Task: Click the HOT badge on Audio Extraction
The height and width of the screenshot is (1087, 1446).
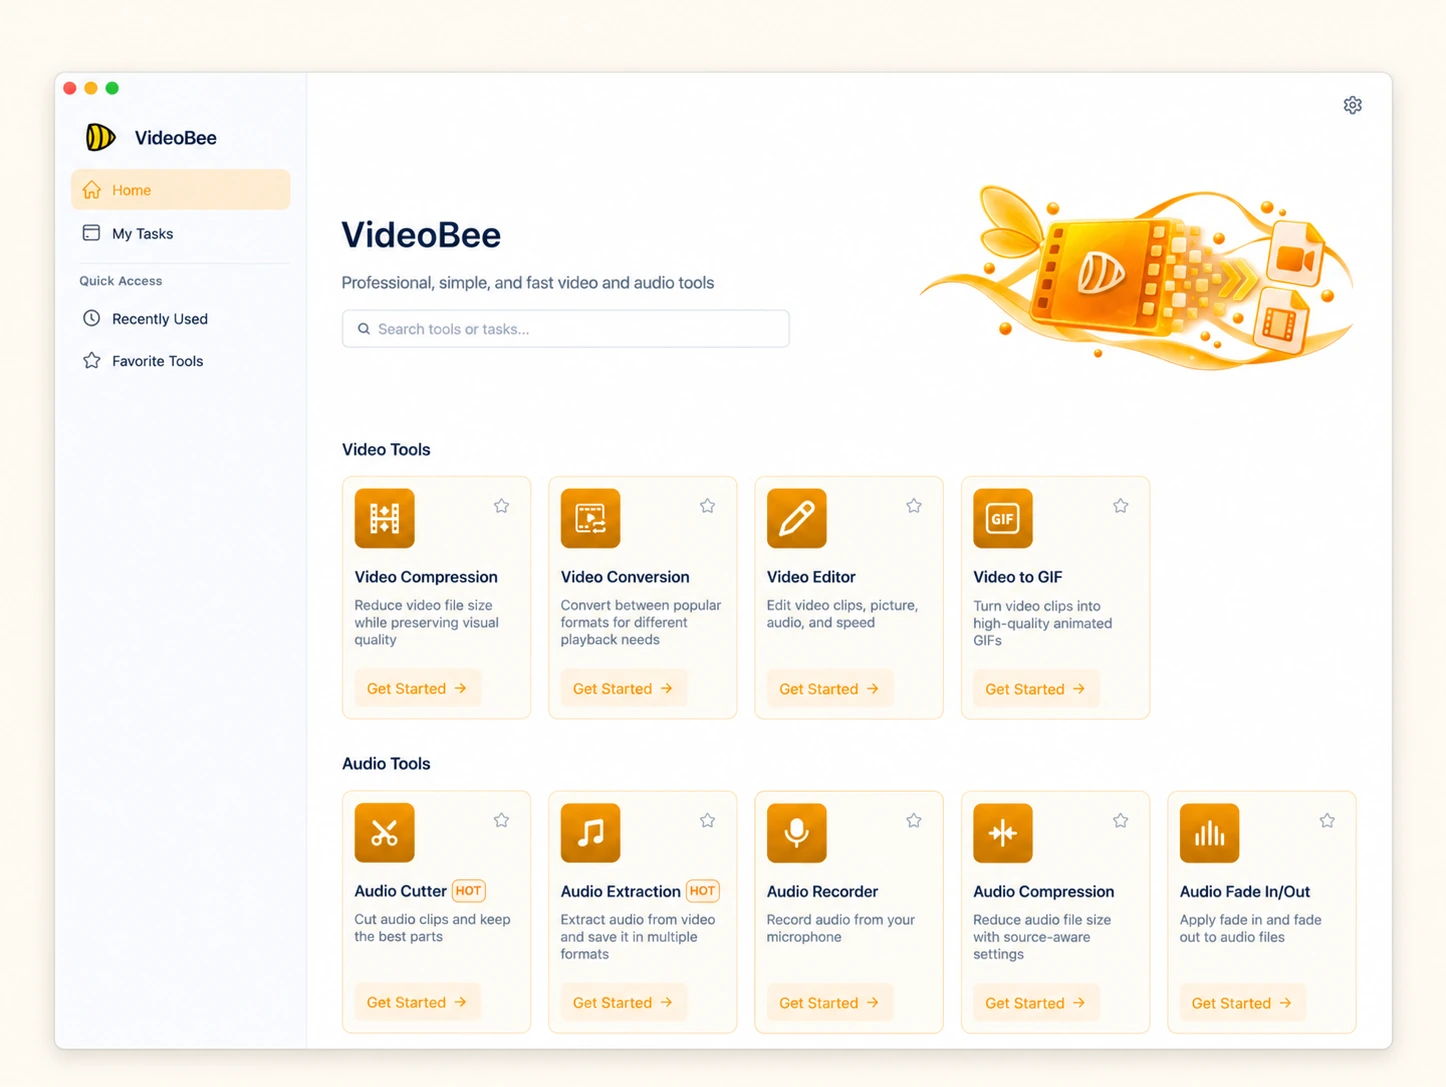Action: (x=703, y=890)
